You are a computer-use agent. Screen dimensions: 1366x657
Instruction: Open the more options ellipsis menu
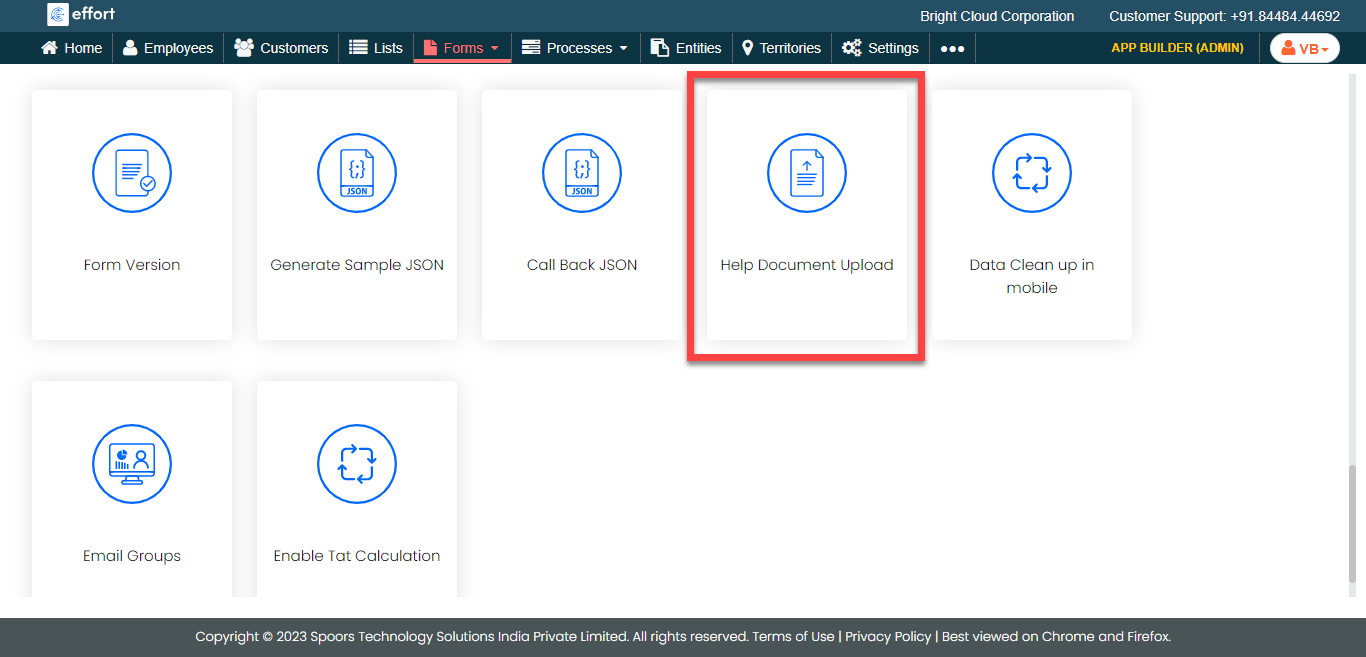[x=952, y=48]
